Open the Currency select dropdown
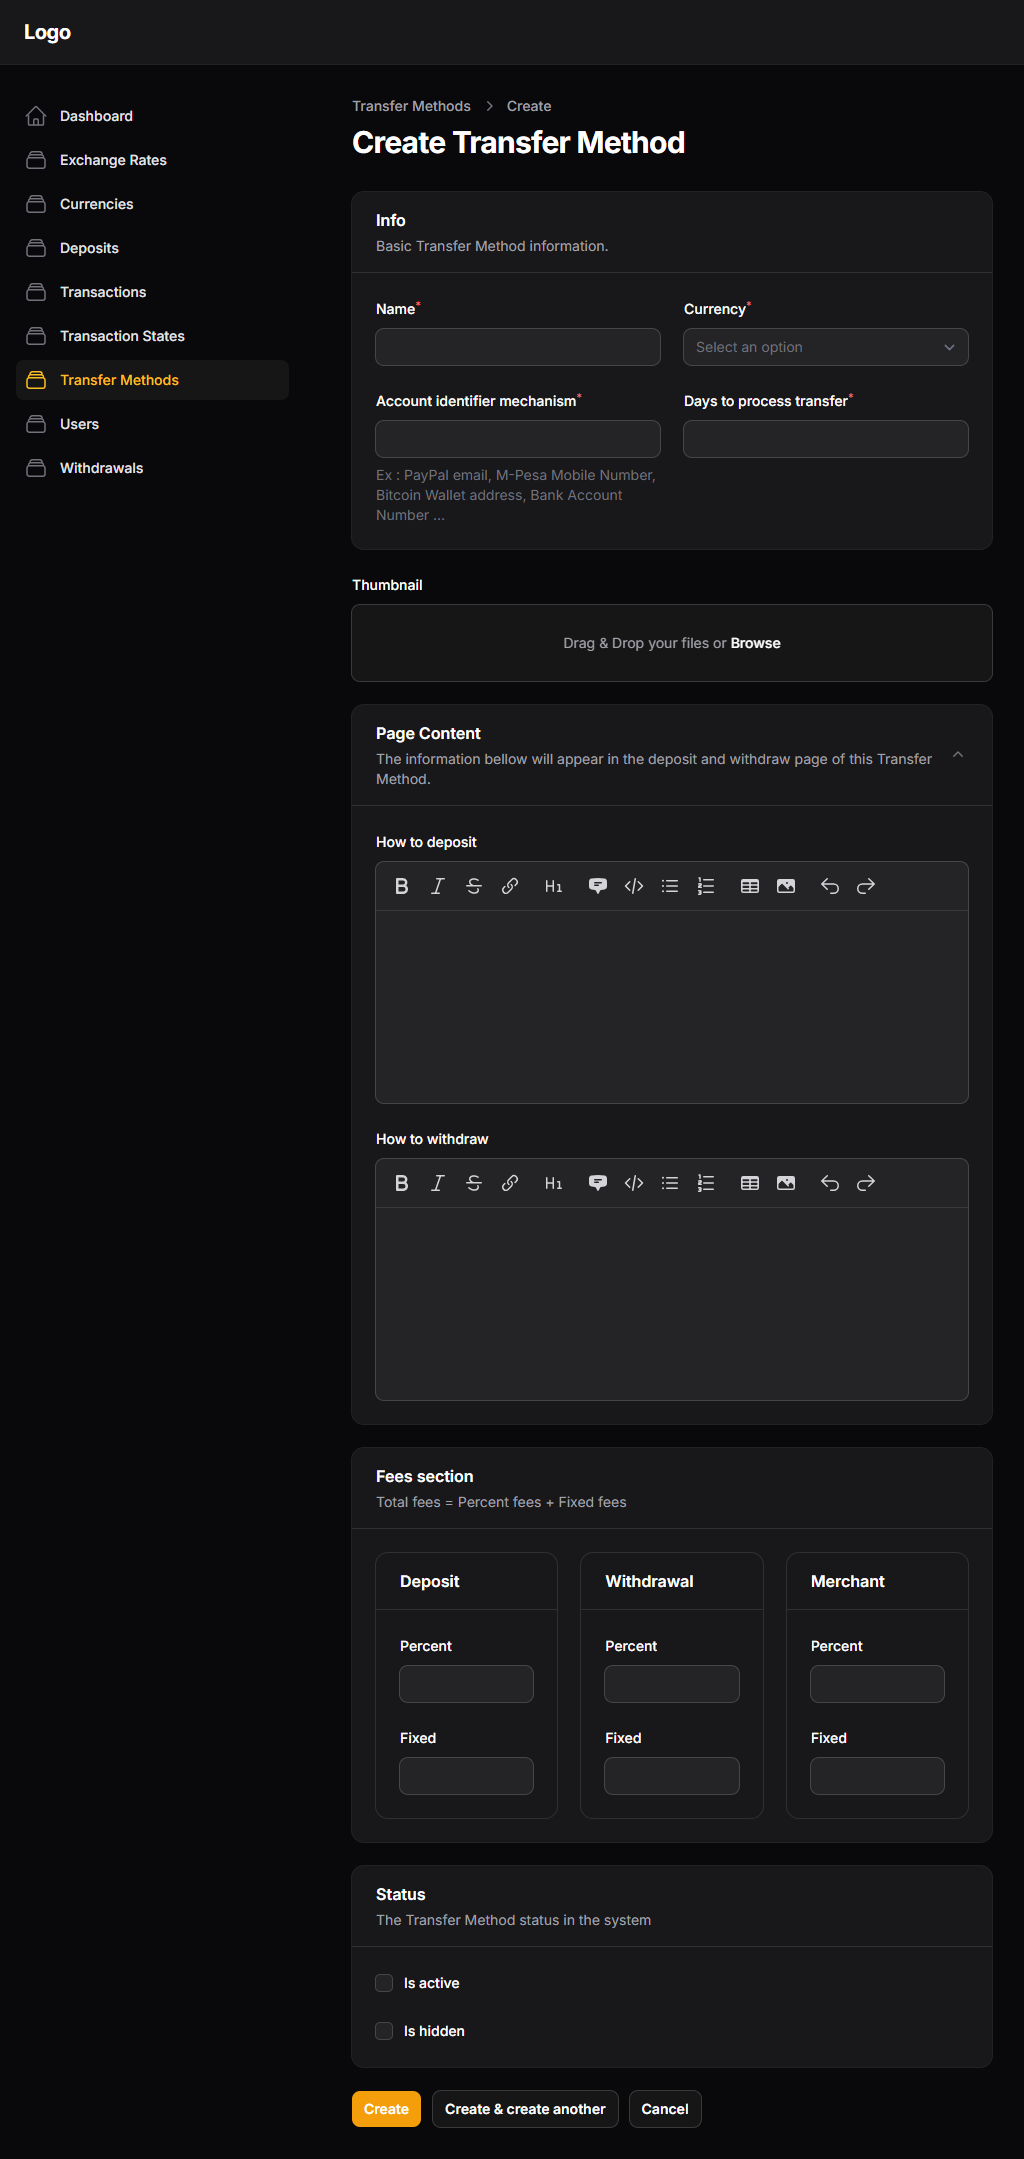The width and height of the screenshot is (1024, 2159). point(826,347)
